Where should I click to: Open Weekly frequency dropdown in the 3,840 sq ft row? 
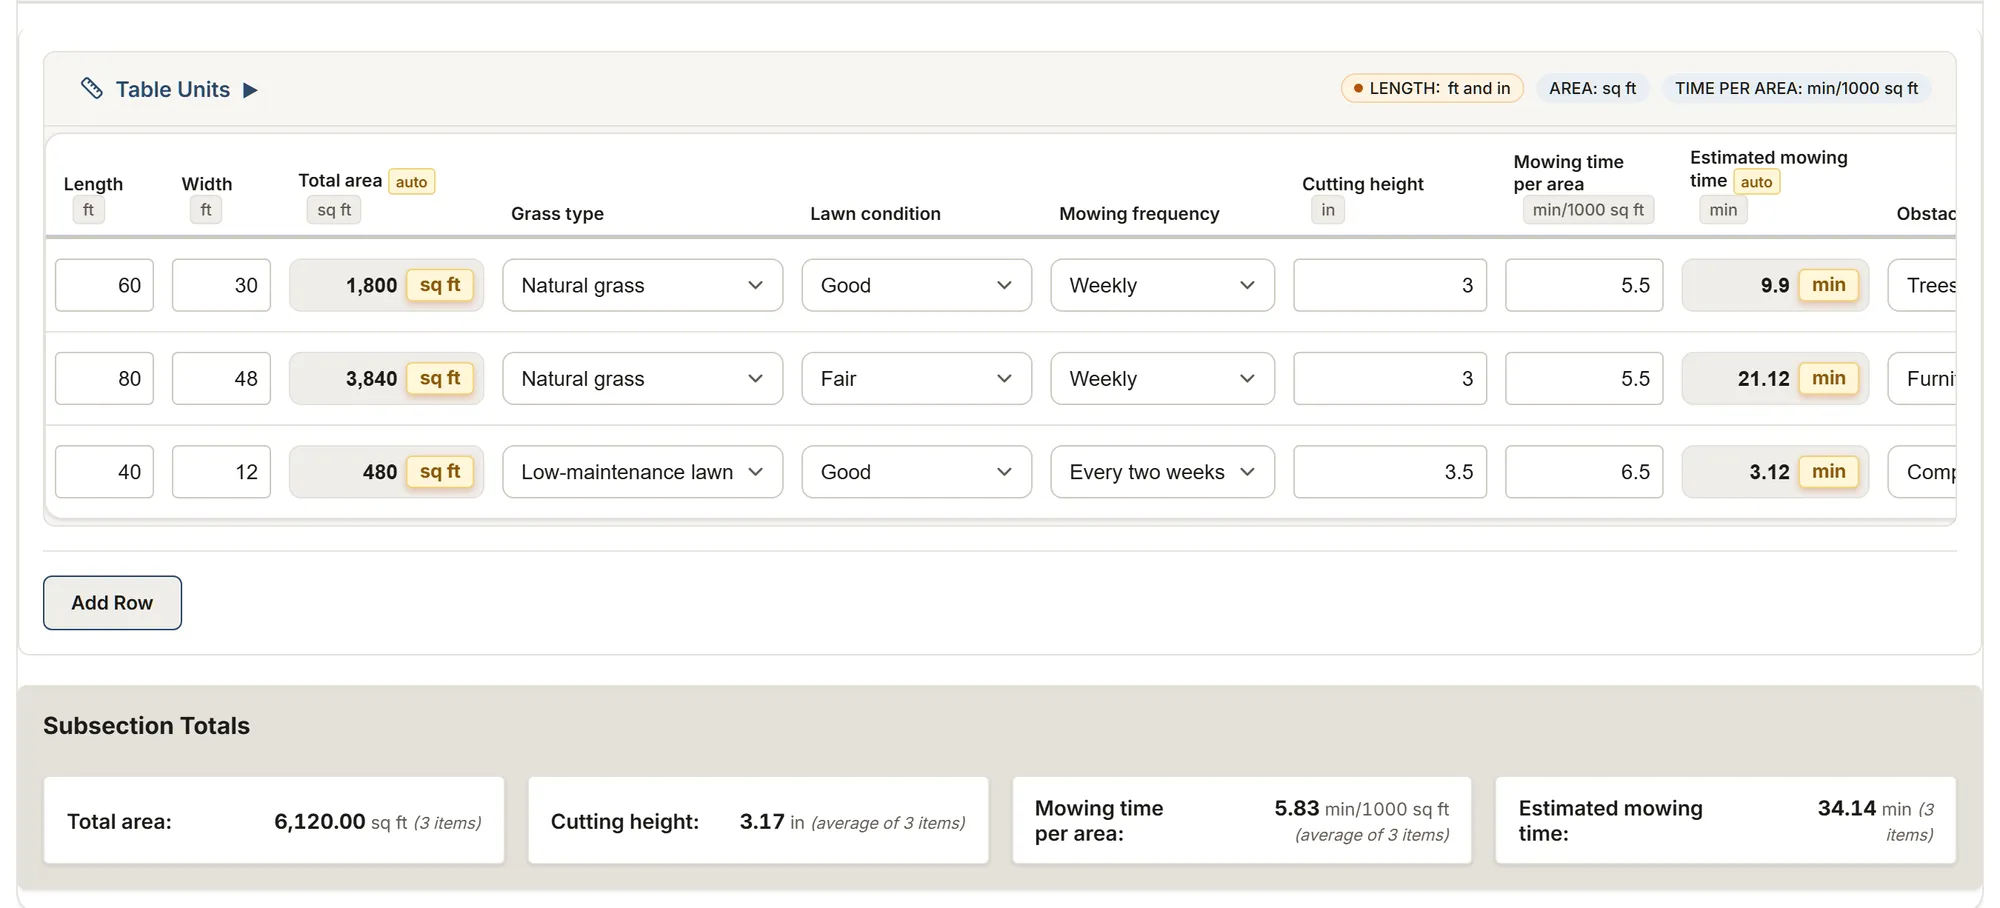1162,378
